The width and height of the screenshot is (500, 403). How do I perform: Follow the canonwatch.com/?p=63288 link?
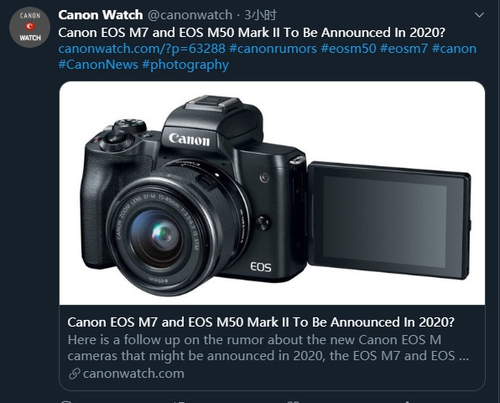pyautogui.click(x=142, y=49)
